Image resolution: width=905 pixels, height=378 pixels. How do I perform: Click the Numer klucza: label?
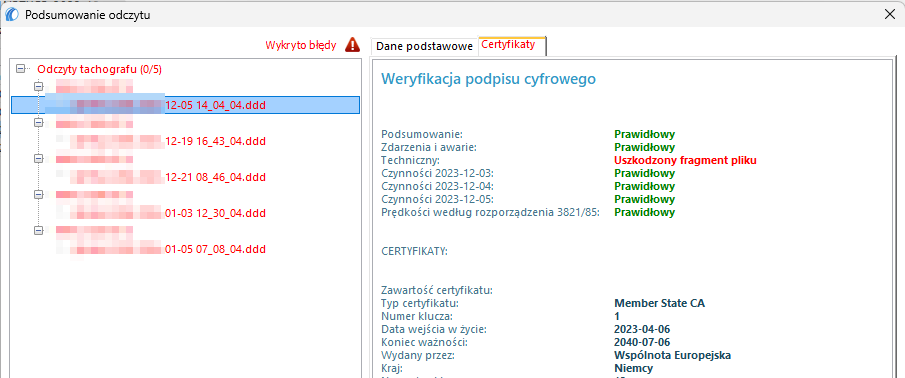click(x=416, y=316)
